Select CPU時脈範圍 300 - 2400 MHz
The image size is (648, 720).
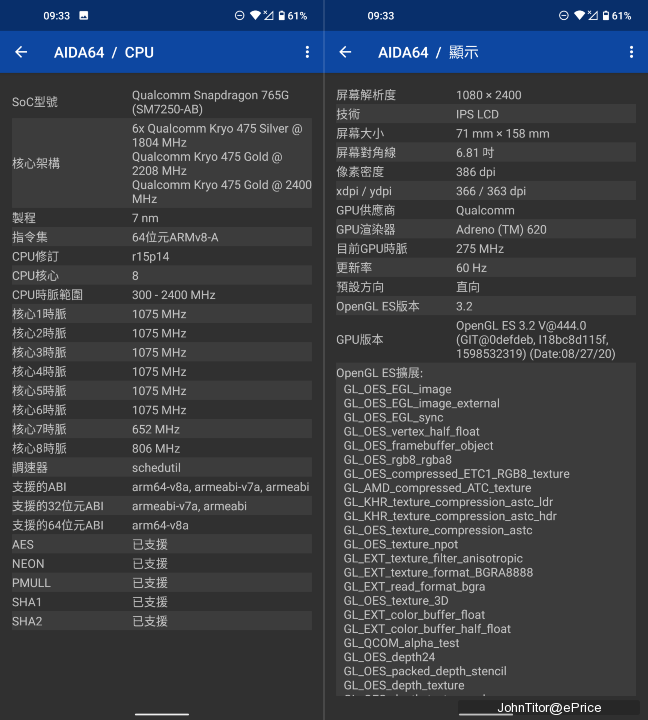(x=162, y=295)
